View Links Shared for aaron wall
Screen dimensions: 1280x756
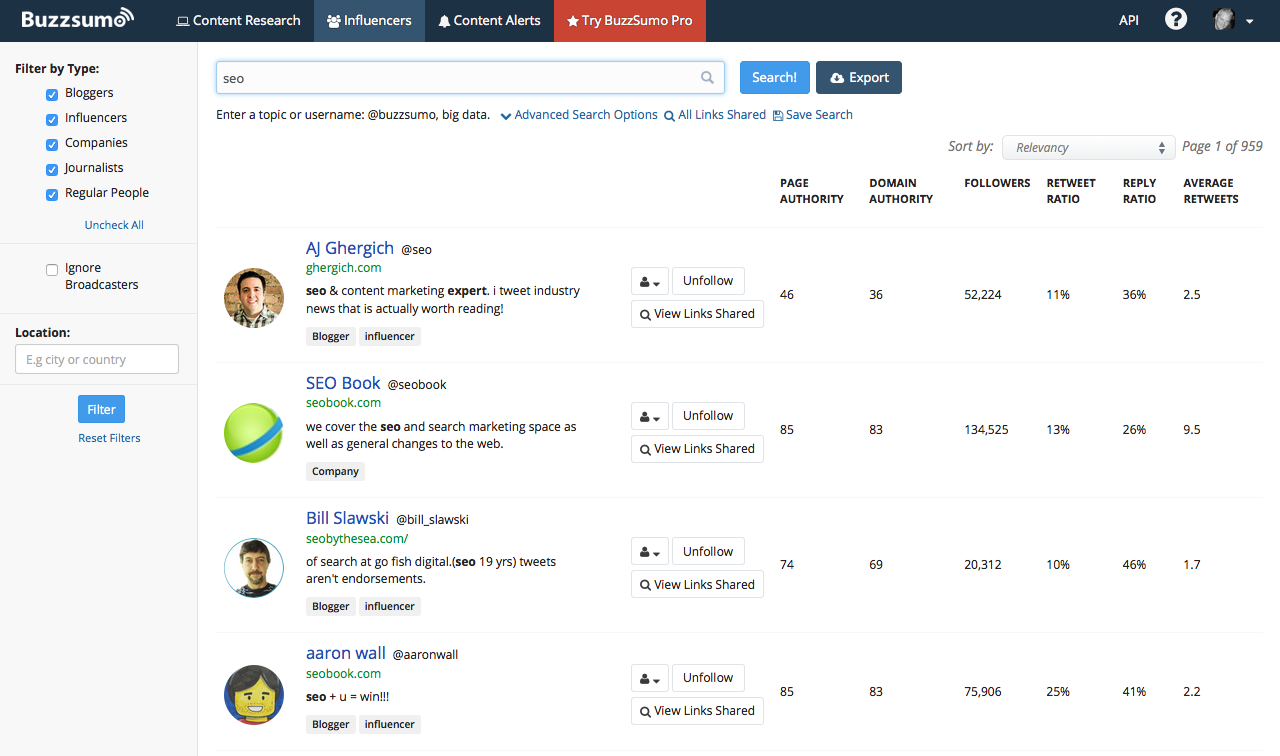(x=697, y=711)
